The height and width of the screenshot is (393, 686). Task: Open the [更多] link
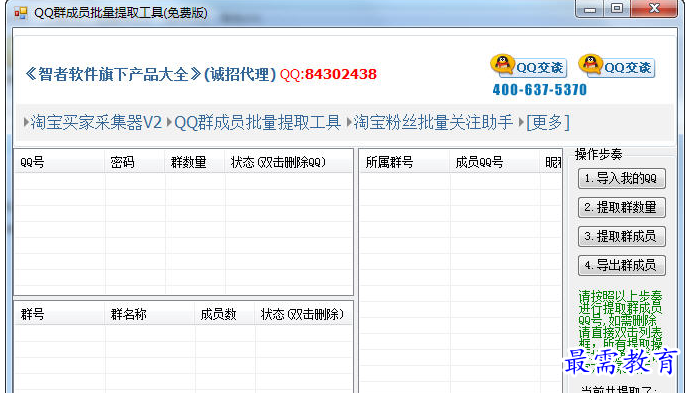tap(548, 123)
